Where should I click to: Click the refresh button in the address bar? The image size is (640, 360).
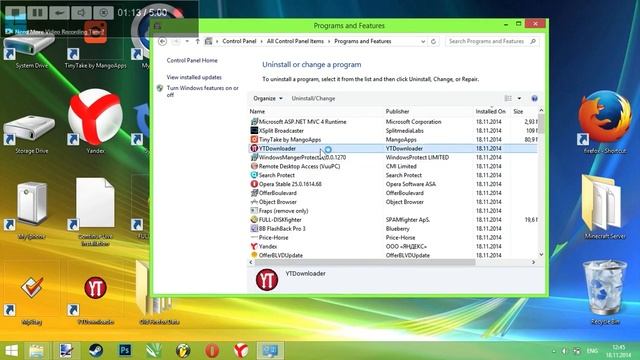433,41
